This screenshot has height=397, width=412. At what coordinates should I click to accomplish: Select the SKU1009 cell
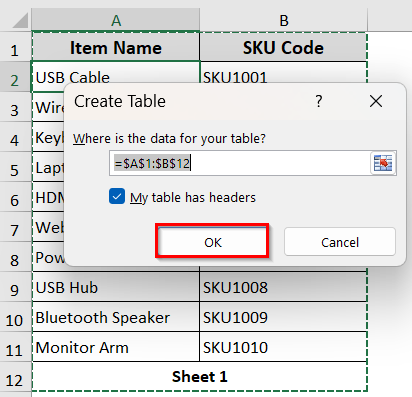coord(283,317)
